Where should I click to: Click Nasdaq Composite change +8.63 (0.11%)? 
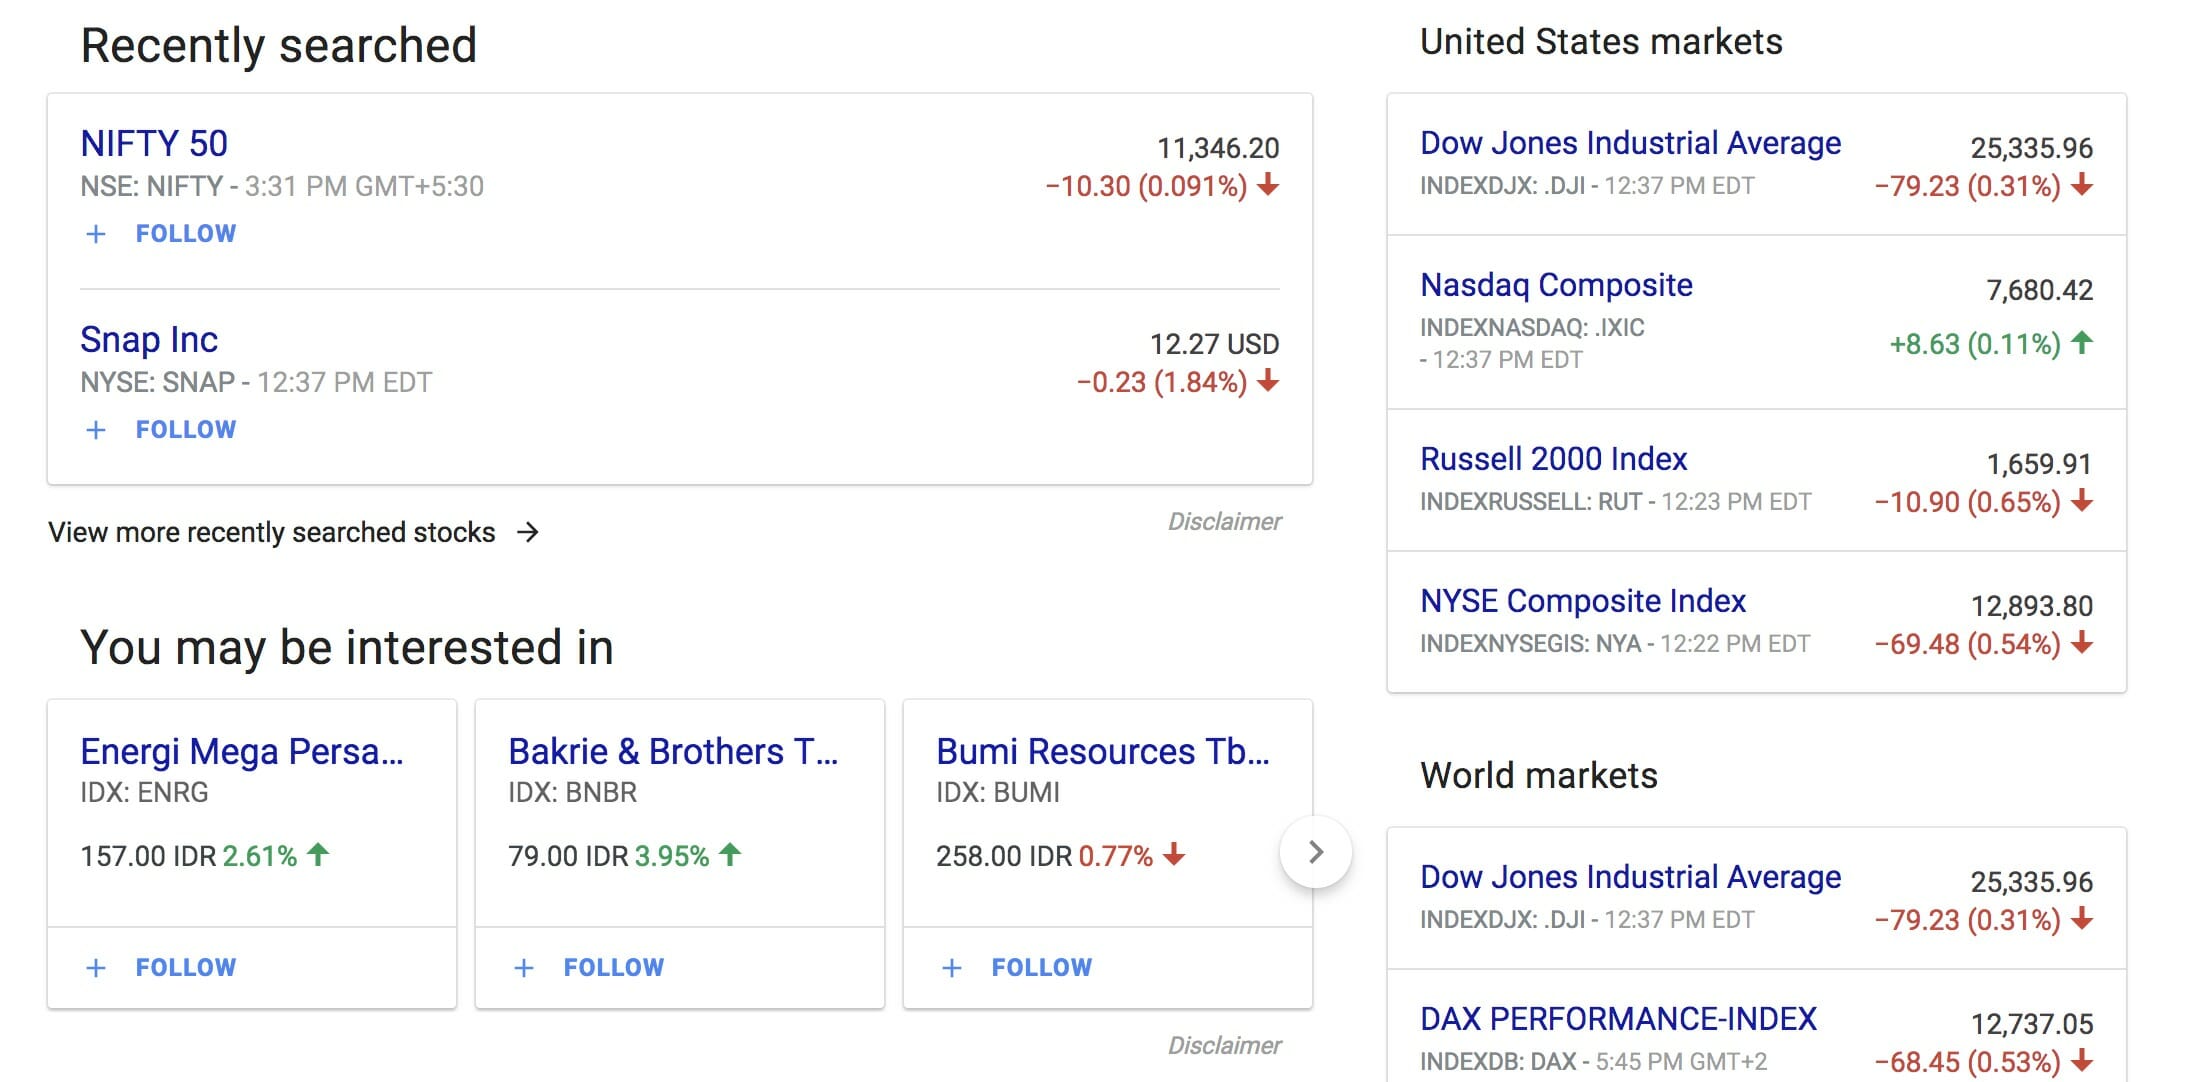1975,345
